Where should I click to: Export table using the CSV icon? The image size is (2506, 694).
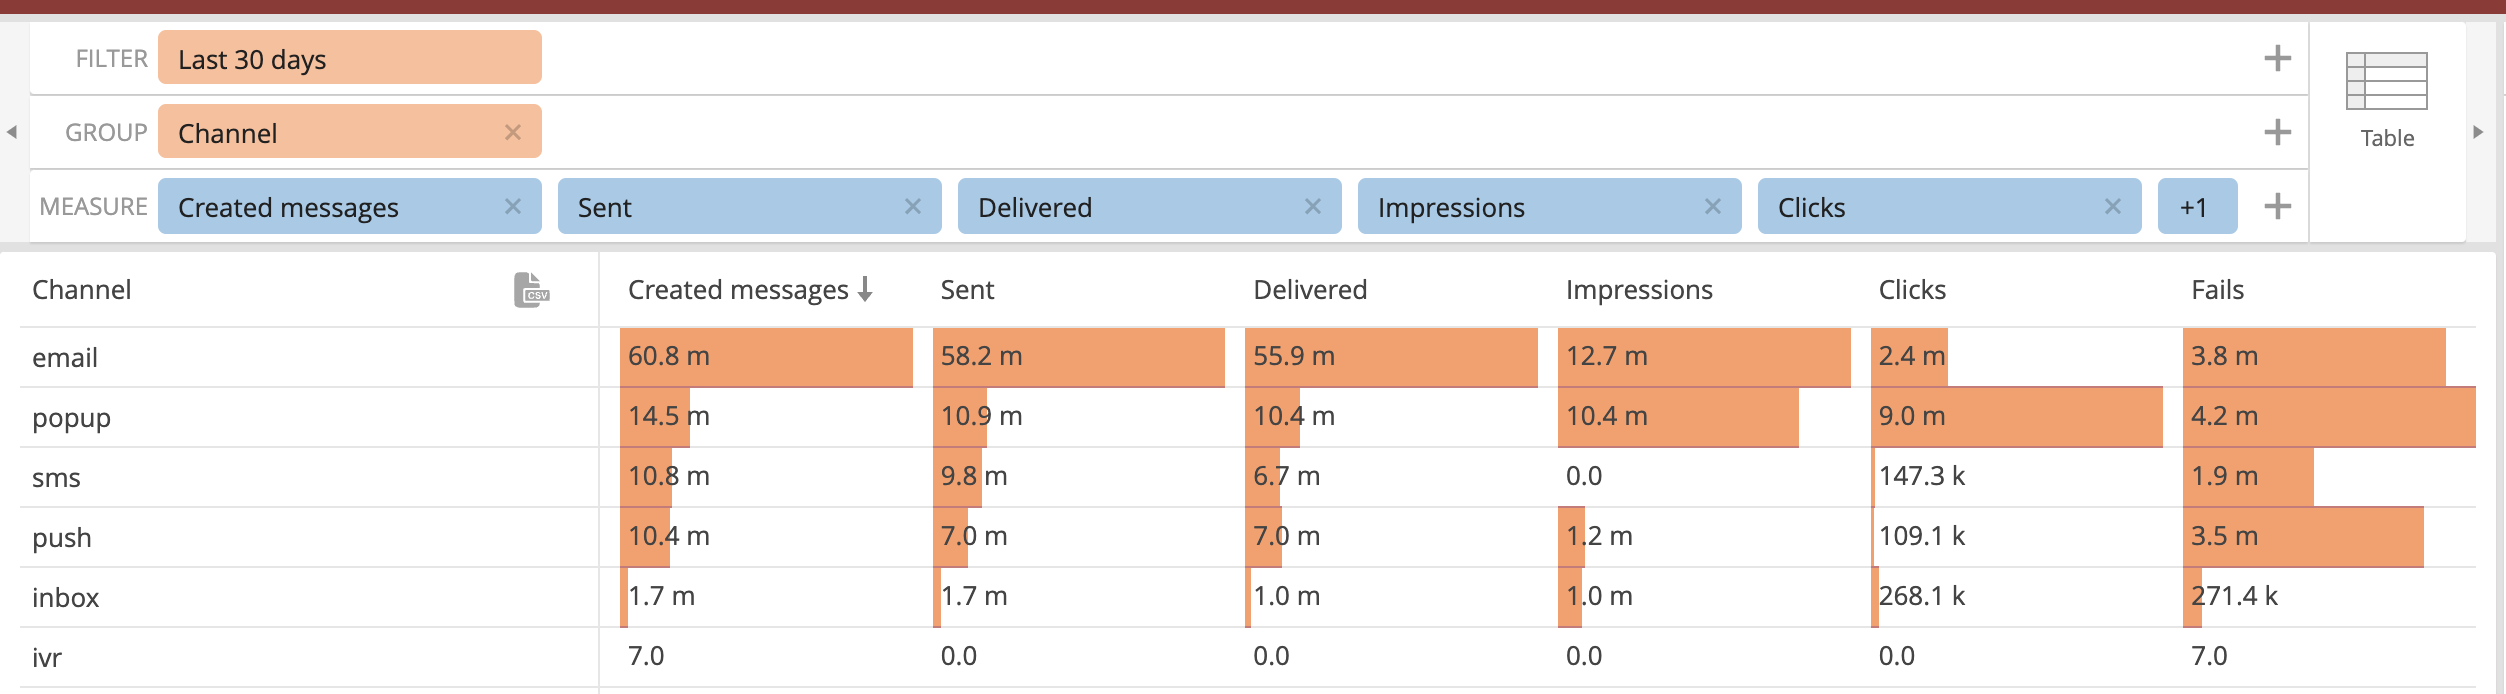(x=531, y=290)
